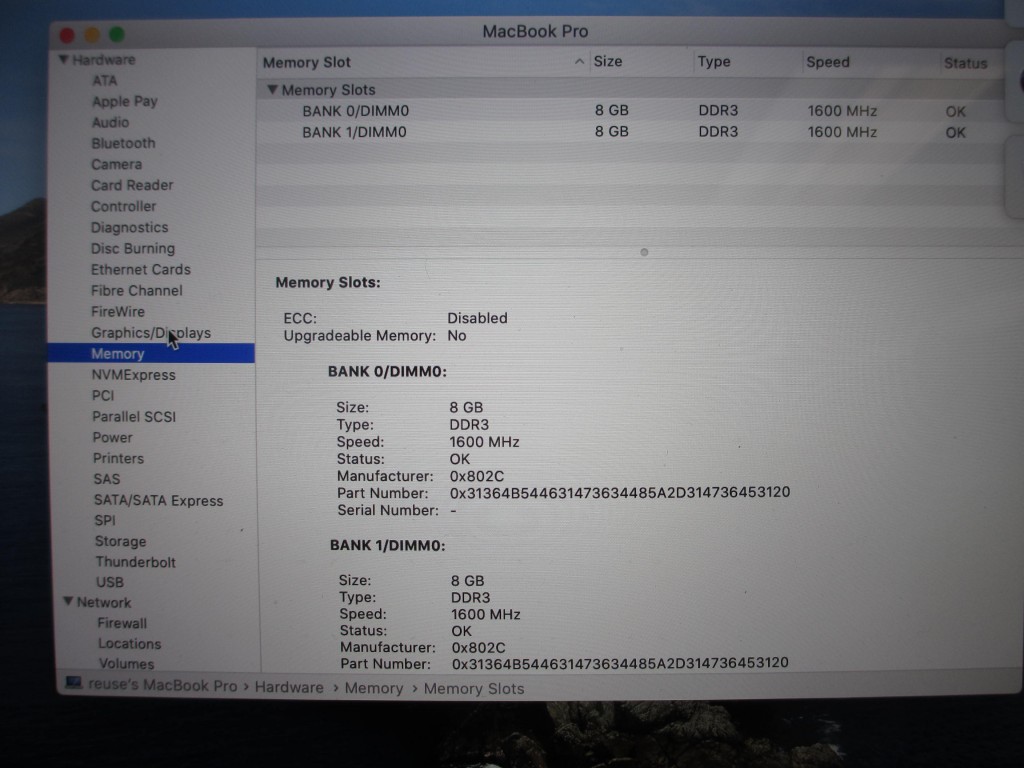
Task: Click the red close window button
Action: tap(67, 35)
